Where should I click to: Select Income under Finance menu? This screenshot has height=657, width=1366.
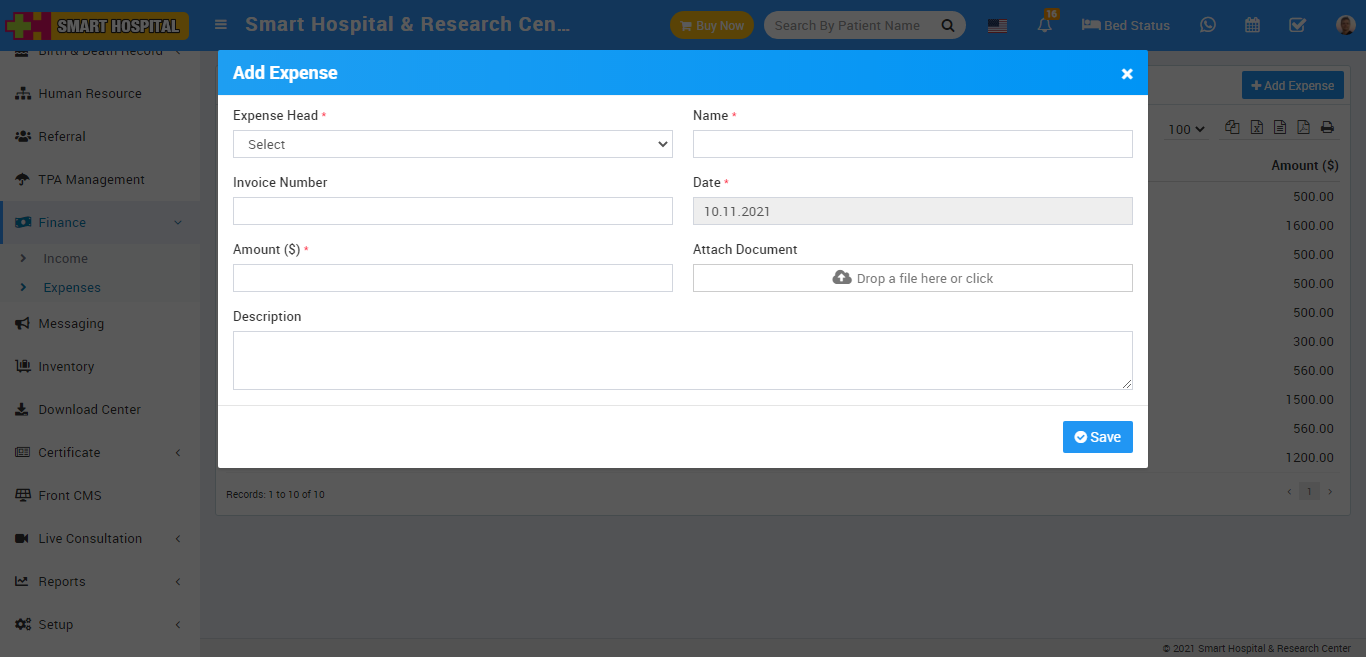[65, 258]
